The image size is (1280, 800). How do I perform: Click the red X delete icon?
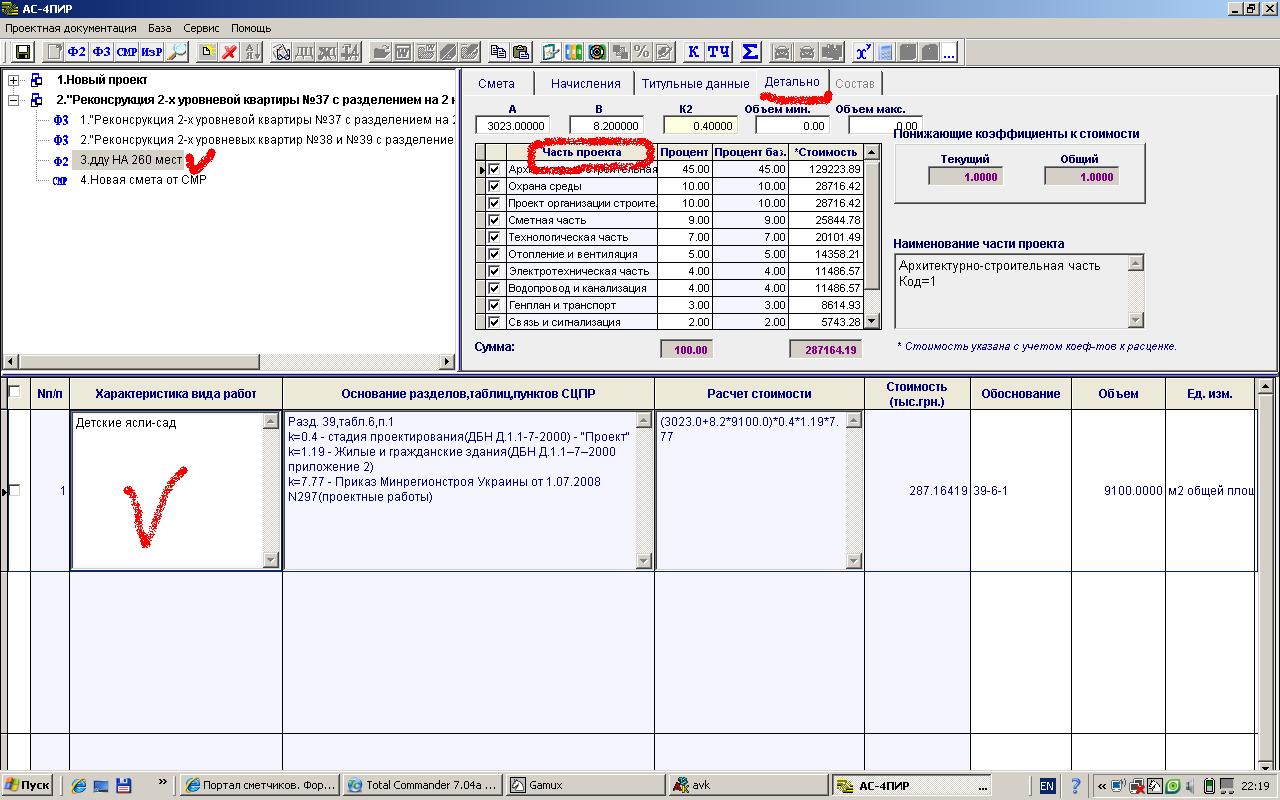point(229,52)
